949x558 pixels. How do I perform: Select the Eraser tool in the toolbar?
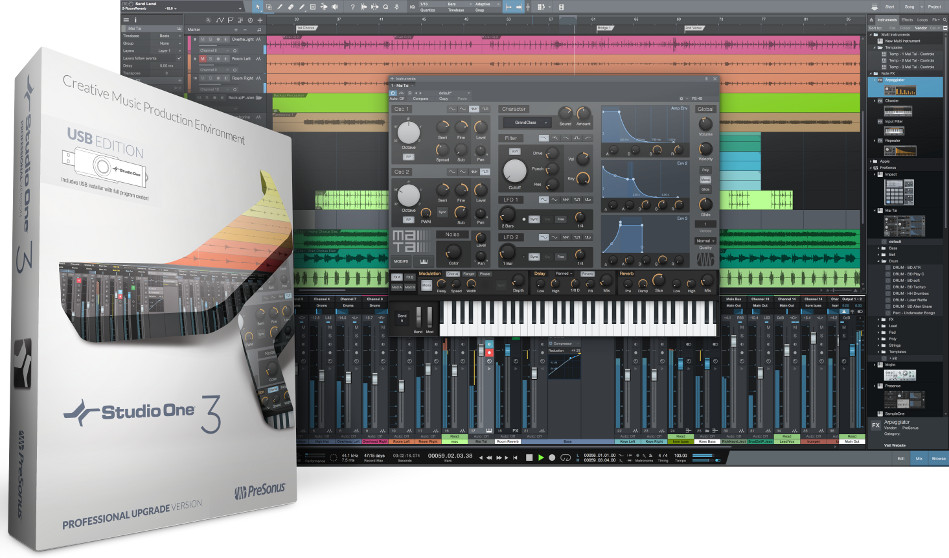tap(291, 7)
